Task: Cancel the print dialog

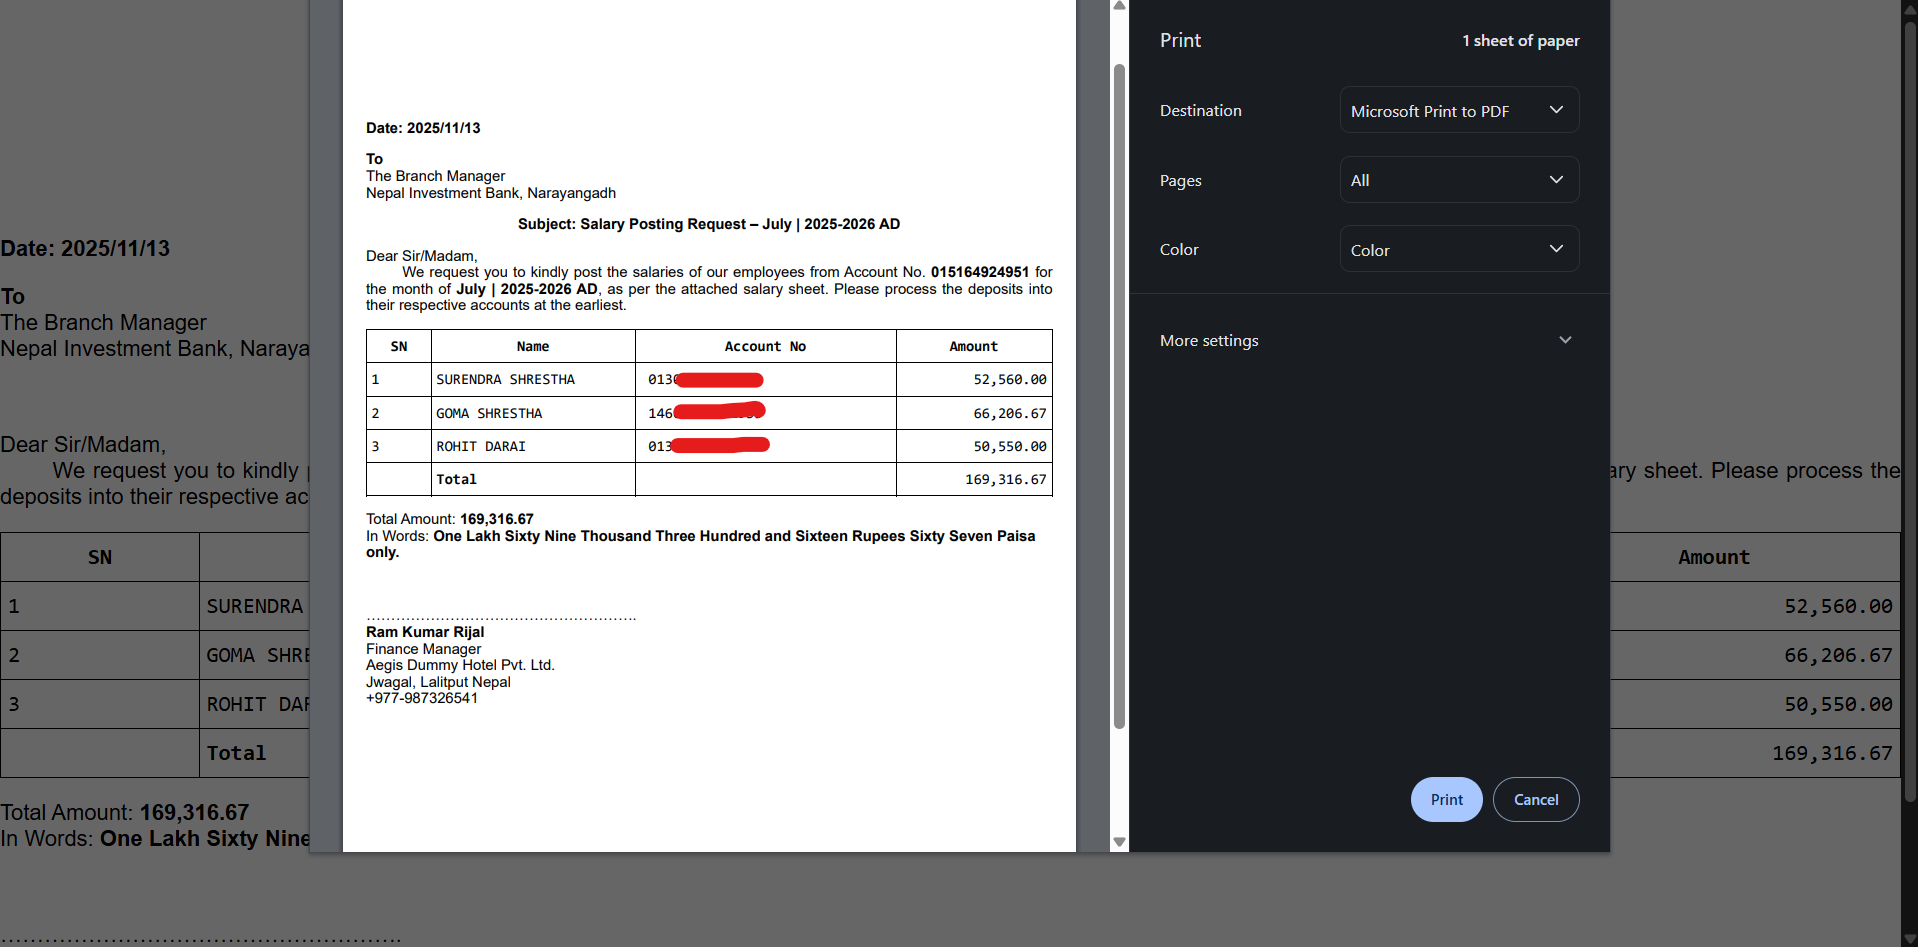Action: click(1535, 800)
